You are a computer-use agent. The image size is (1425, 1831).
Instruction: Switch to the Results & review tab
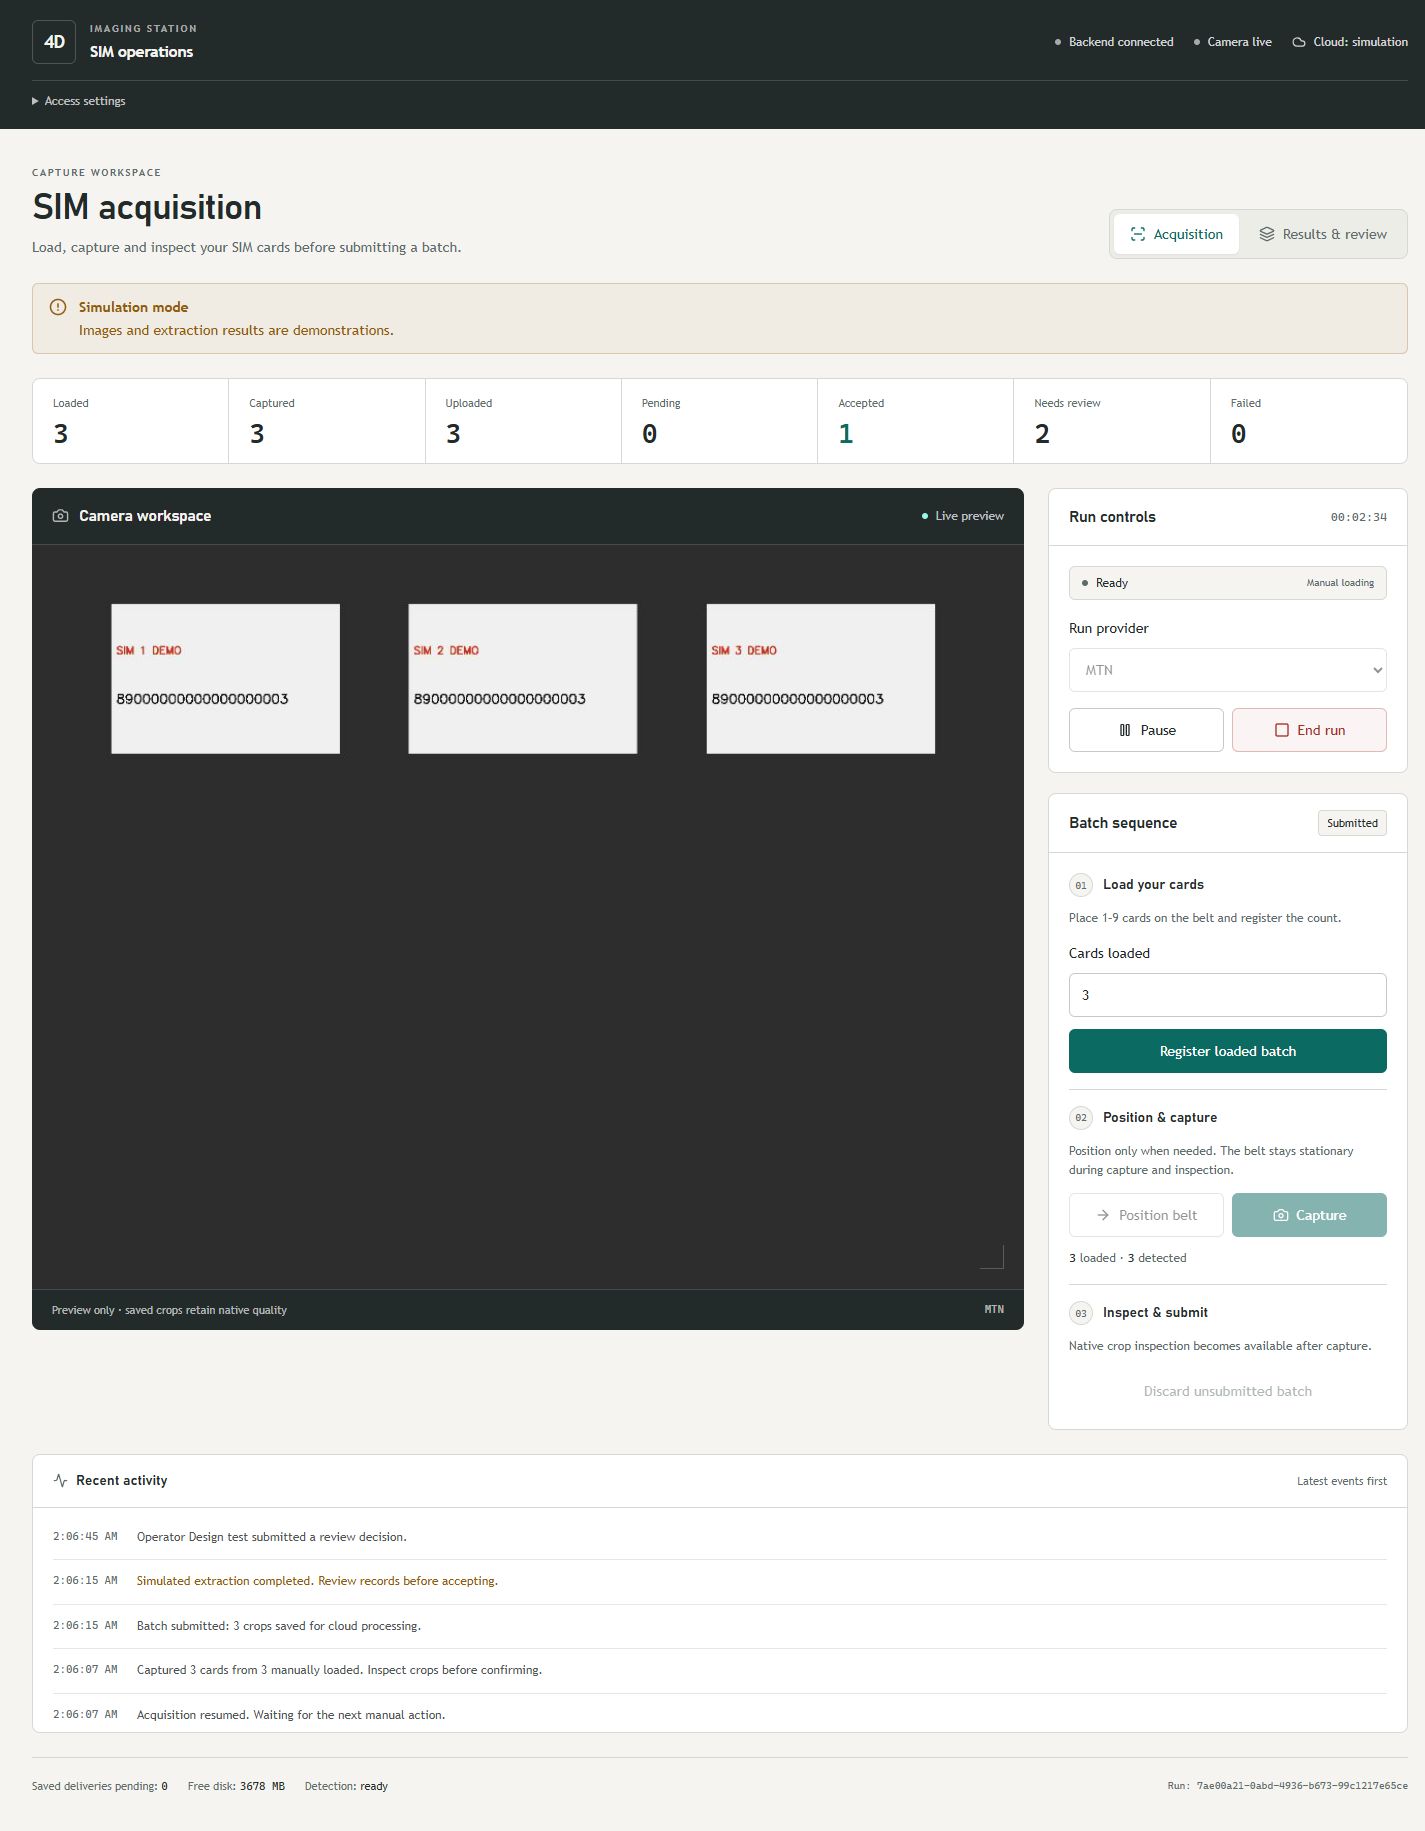[1322, 234]
